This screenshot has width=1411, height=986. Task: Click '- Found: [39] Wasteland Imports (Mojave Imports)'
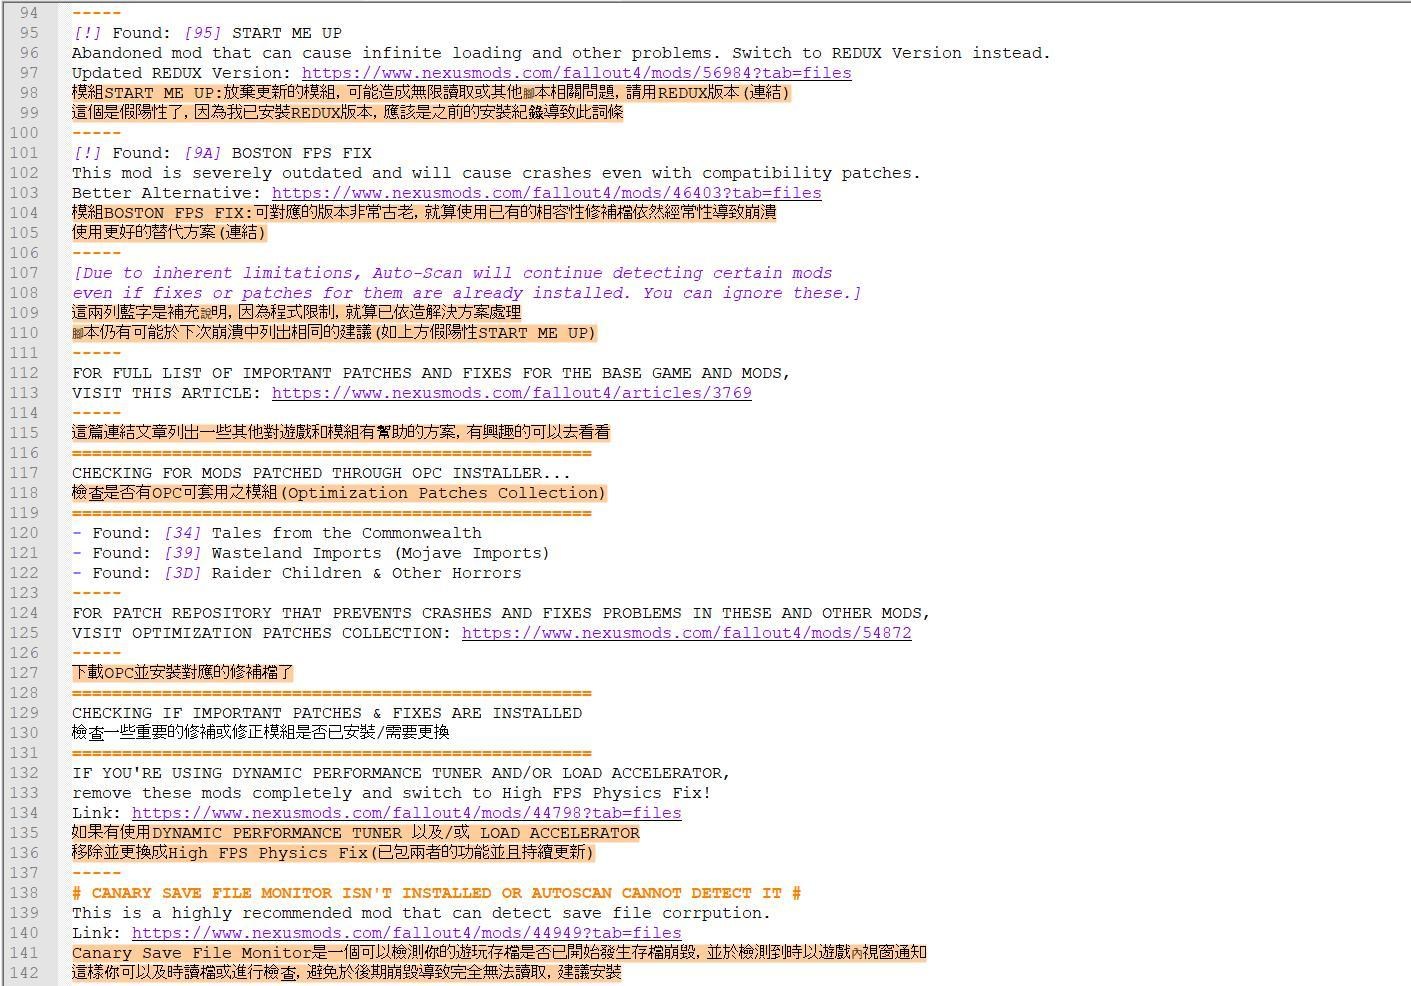[311, 553]
